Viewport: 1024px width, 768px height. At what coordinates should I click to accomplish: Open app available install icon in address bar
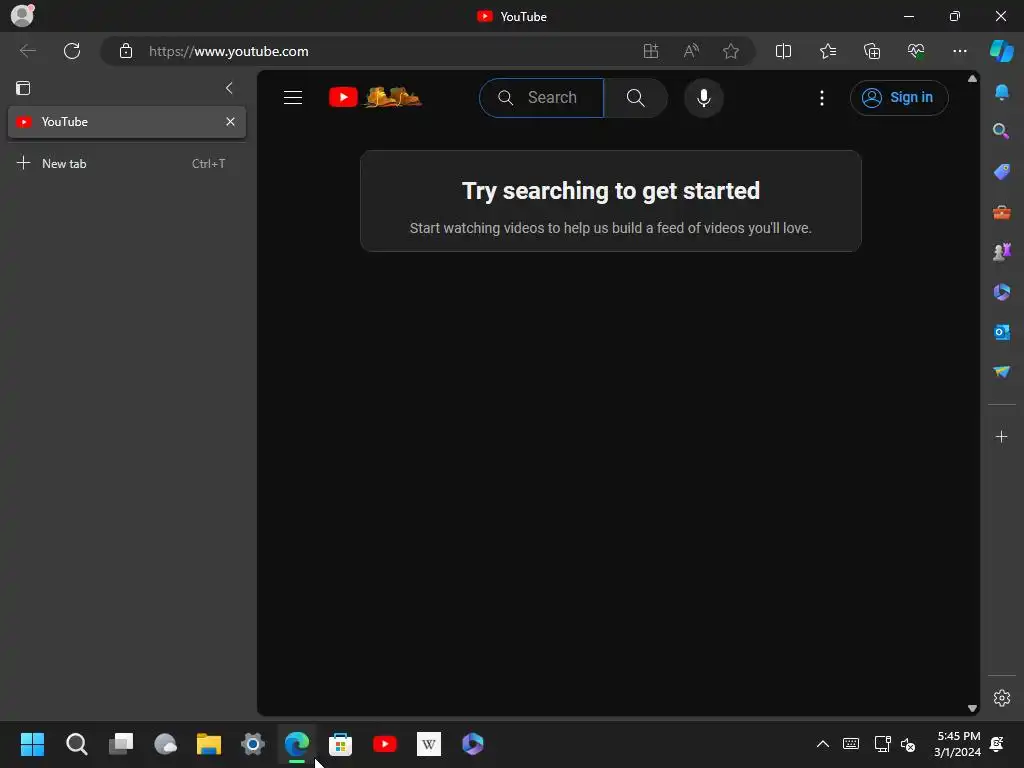650,51
